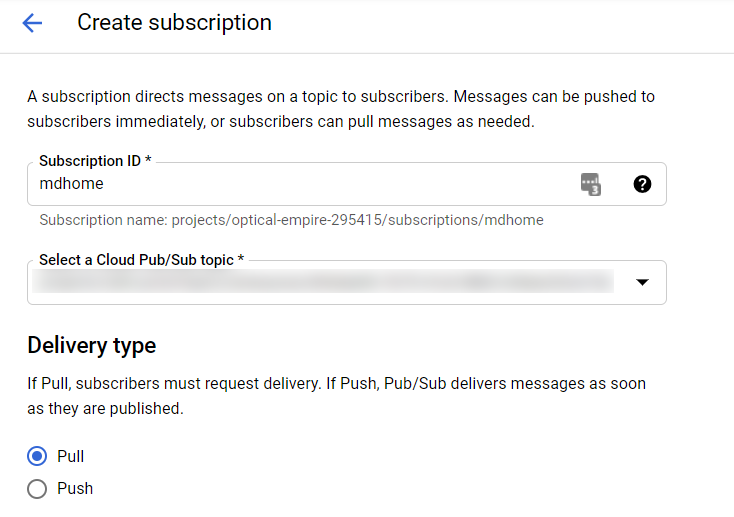Image resolution: width=734 pixels, height=517 pixels.
Task: Click the 'Delivery type' section heading
Action: pos(92,346)
